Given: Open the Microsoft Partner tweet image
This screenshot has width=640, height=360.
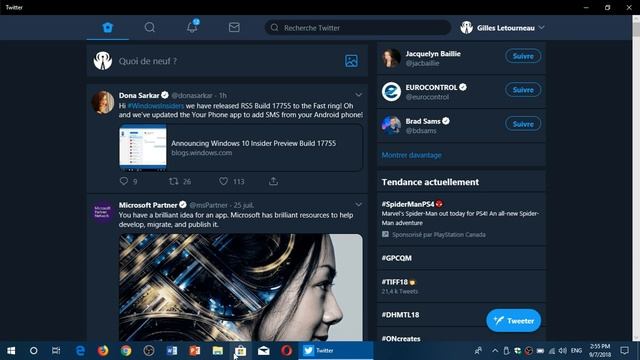Looking at the screenshot, I should point(241,287).
